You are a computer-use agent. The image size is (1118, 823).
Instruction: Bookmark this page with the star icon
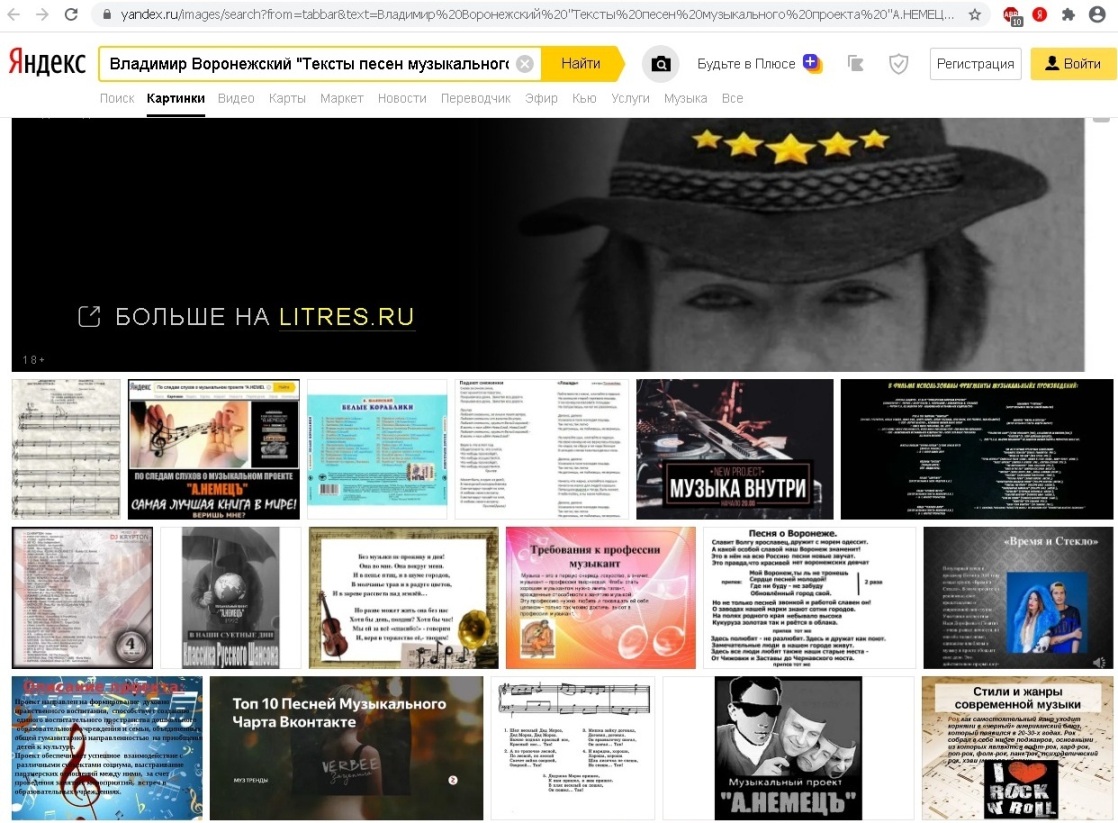tap(975, 14)
